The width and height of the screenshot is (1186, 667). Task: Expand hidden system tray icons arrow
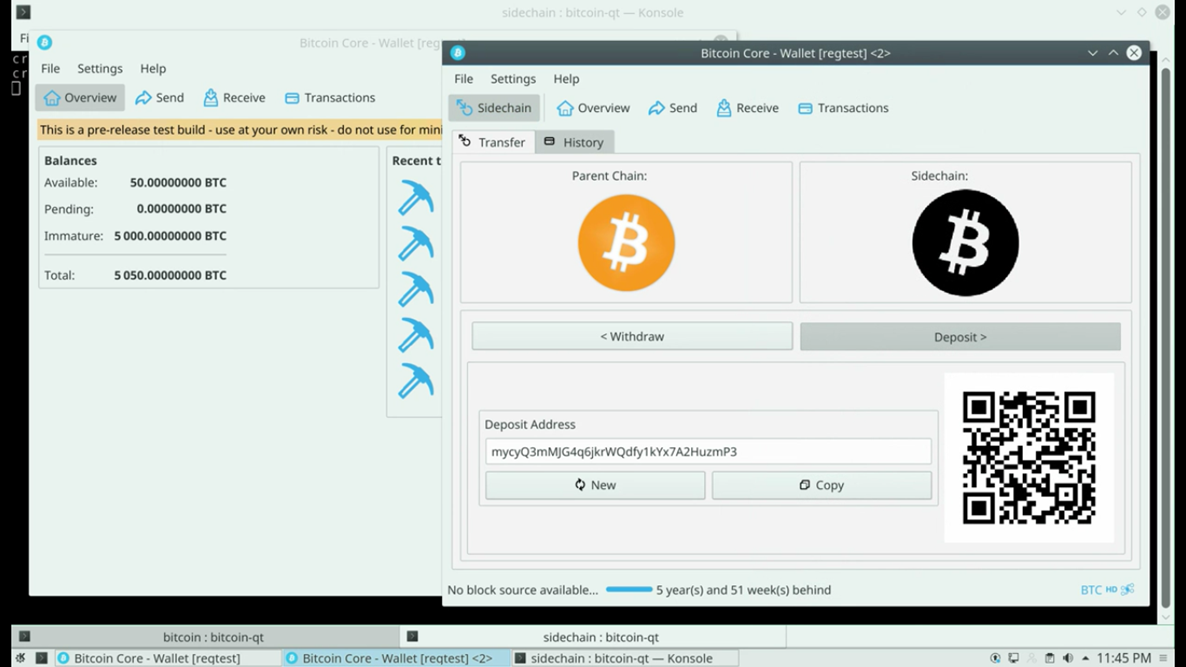click(1085, 658)
